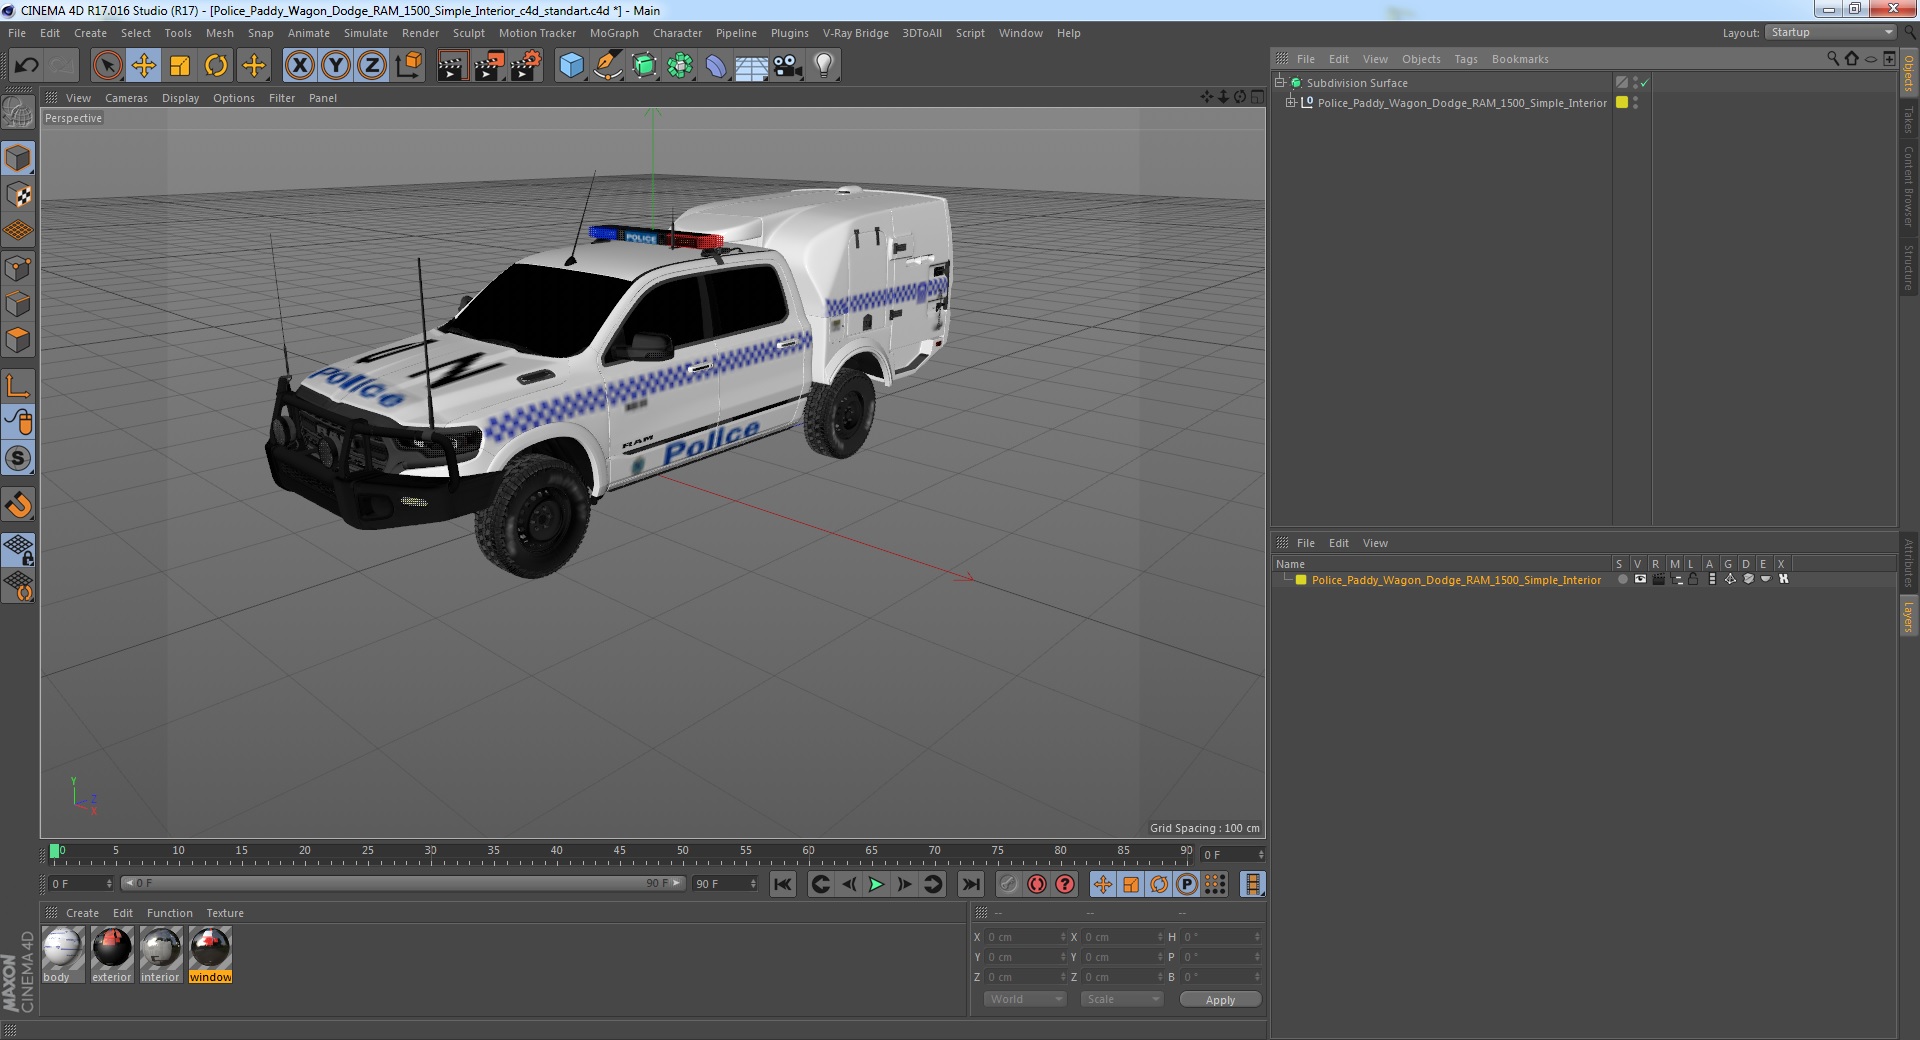
Task: Toggle autokeying button
Action: (x=1037, y=884)
